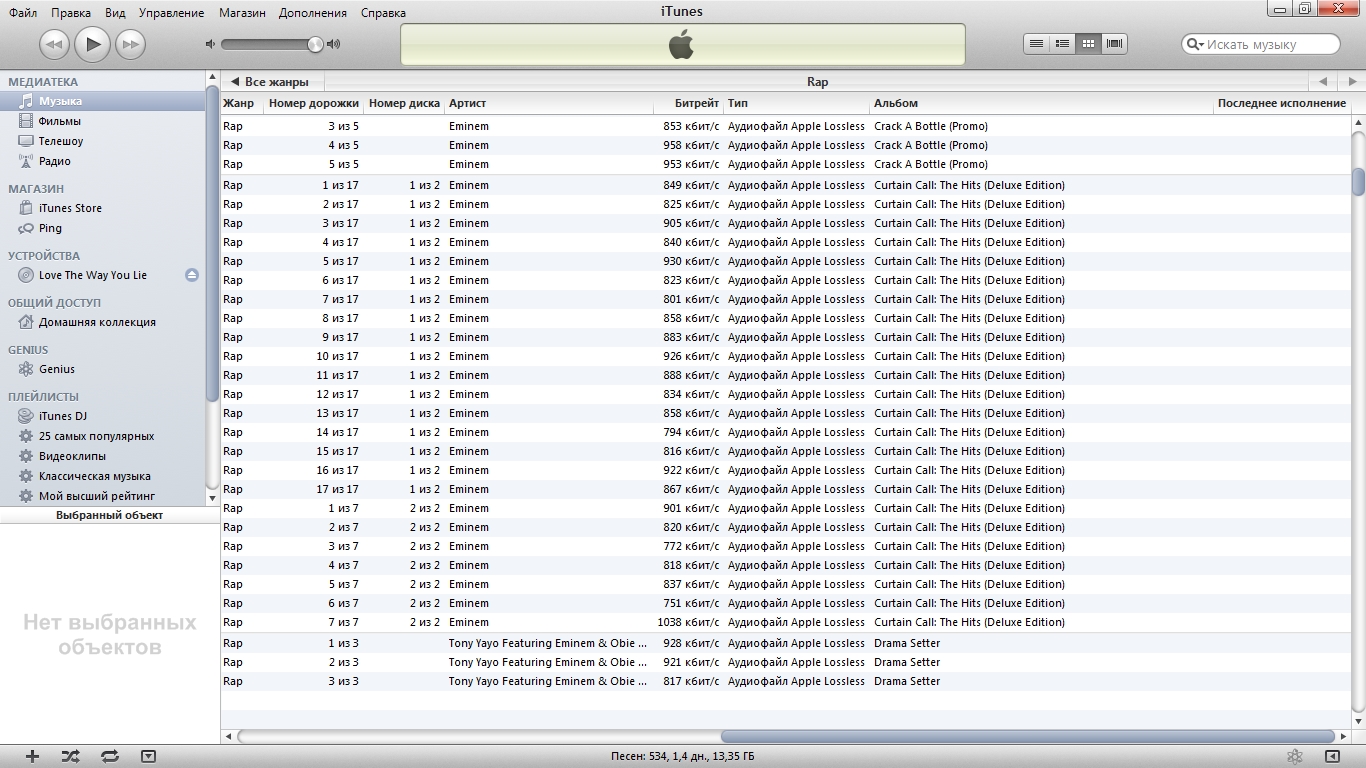Viewport: 1366px width, 768px height.
Task: Switch to album list view
Action: (1063, 44)
